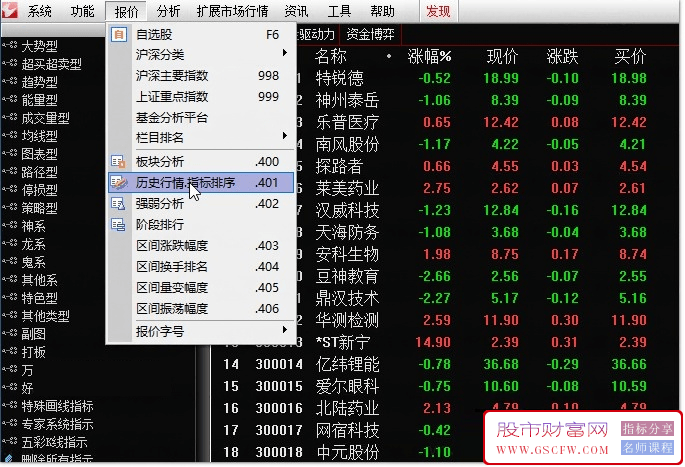Select 打板 in indicator tree
Screen dimensions: 685x467
[x=33, y=352]
